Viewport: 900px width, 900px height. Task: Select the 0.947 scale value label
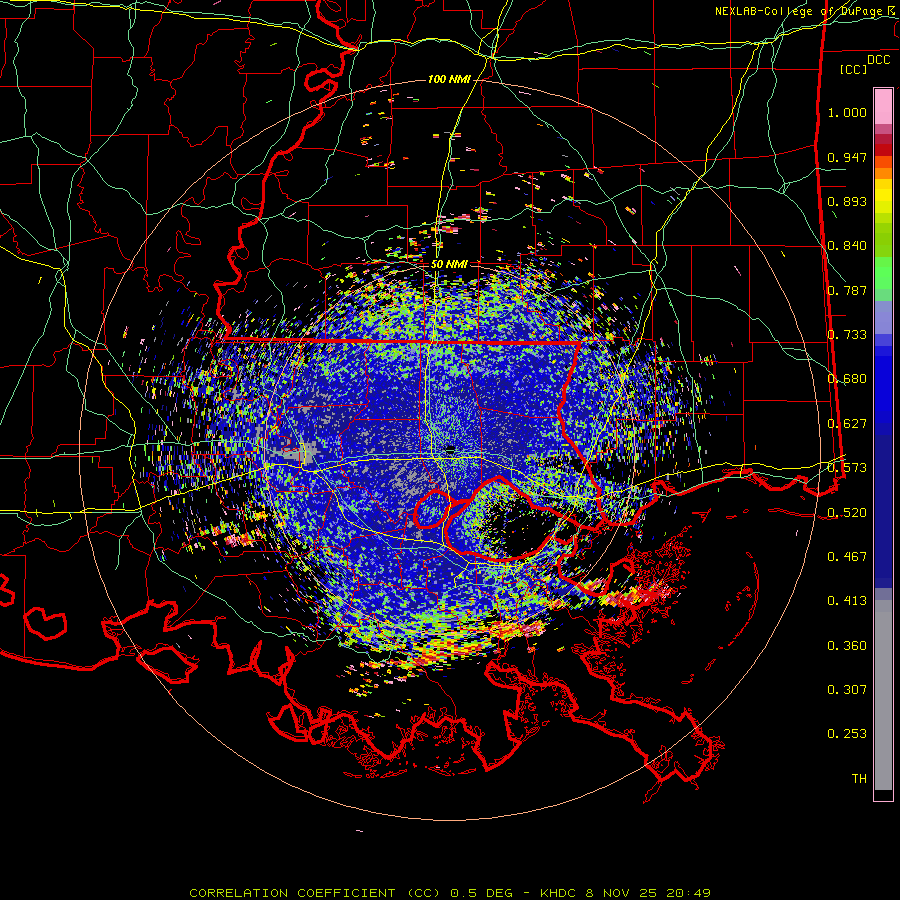847,157
